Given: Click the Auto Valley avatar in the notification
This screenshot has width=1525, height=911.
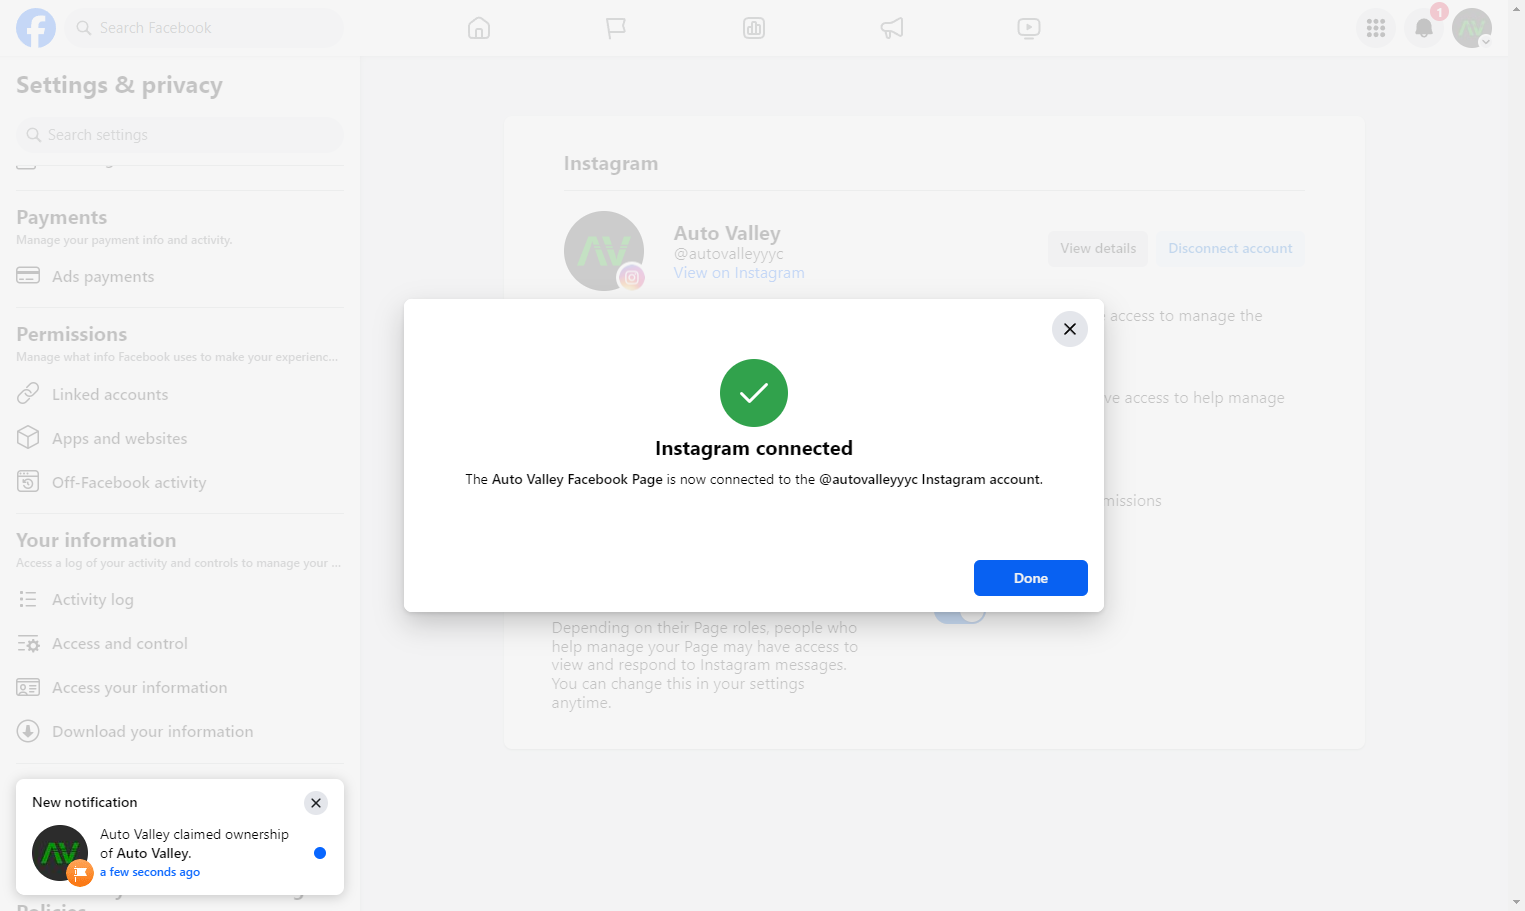Looking at the screenshot, I should tap(60, 853).
